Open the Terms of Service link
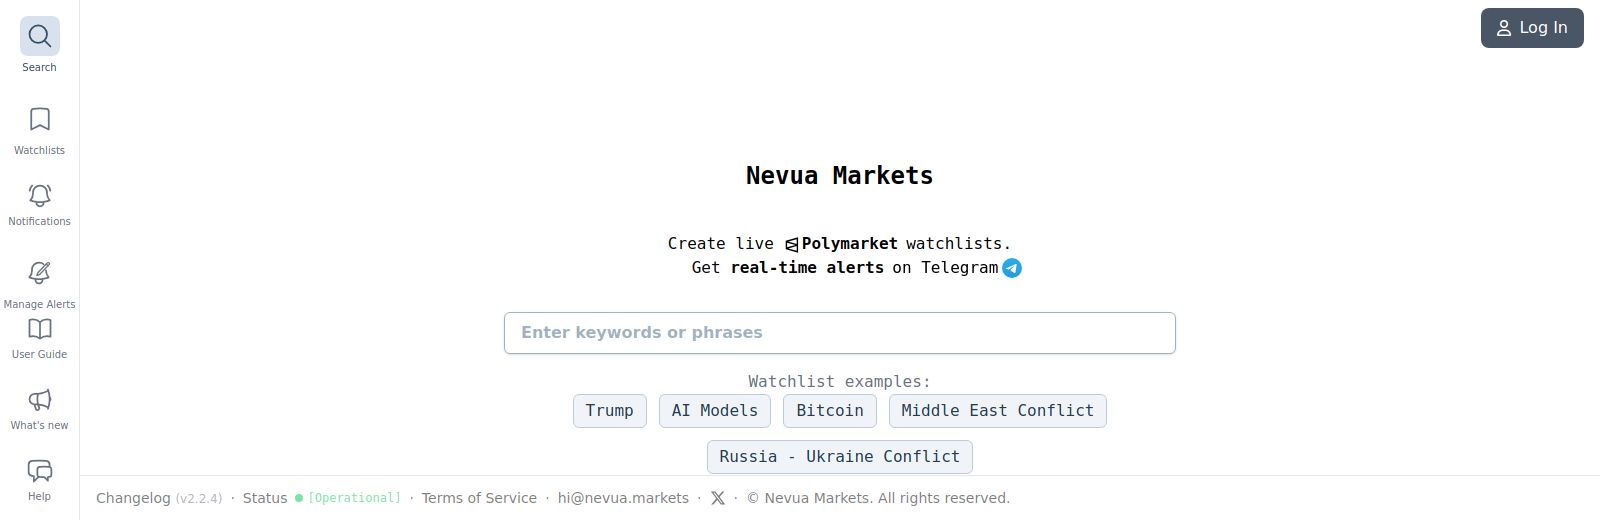The image size is (1600, 520). [479, 498]
